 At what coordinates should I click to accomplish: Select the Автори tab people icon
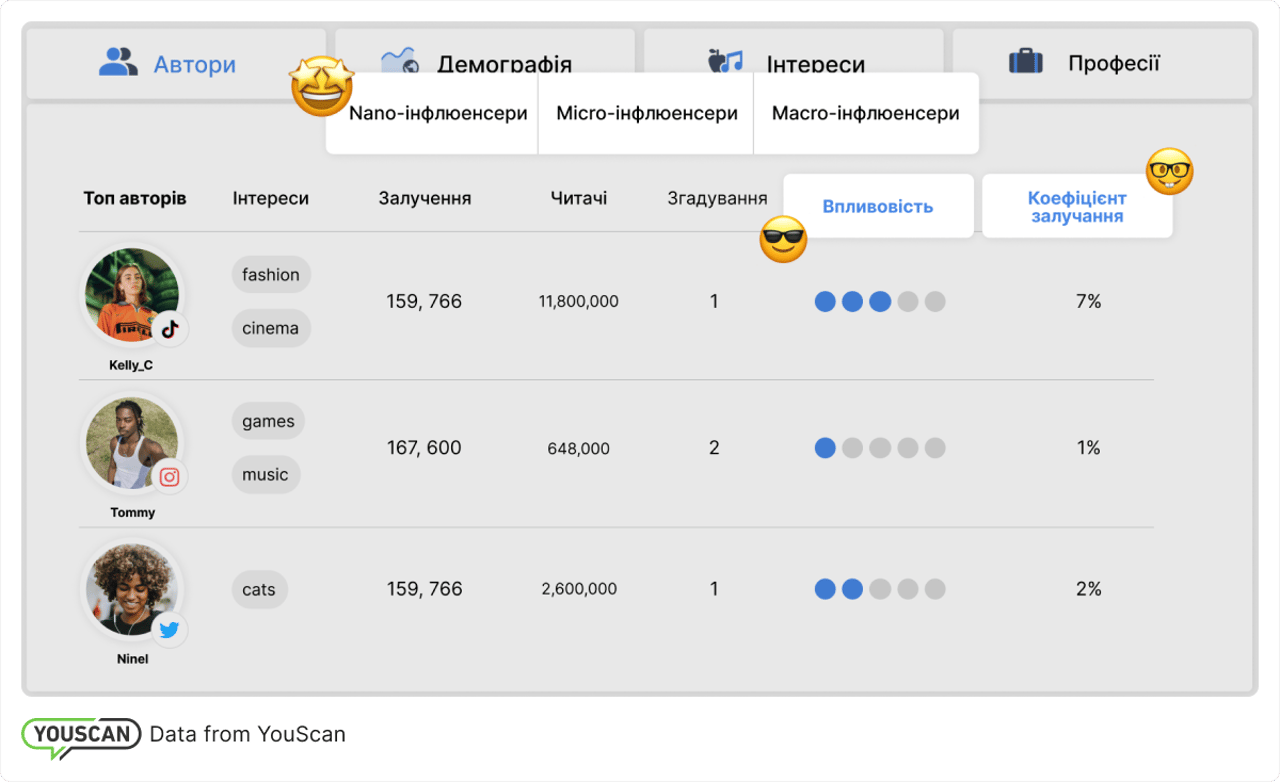click(x=120, y=62)
